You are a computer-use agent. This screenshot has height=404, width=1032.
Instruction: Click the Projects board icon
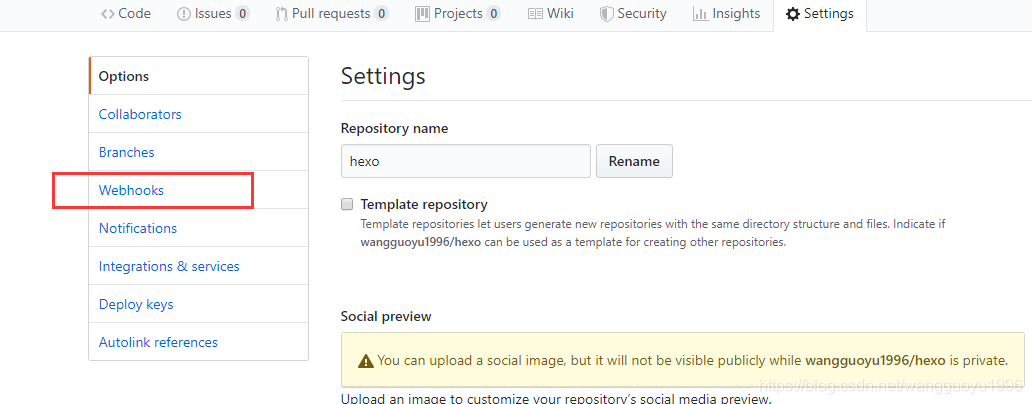[423, 14]
